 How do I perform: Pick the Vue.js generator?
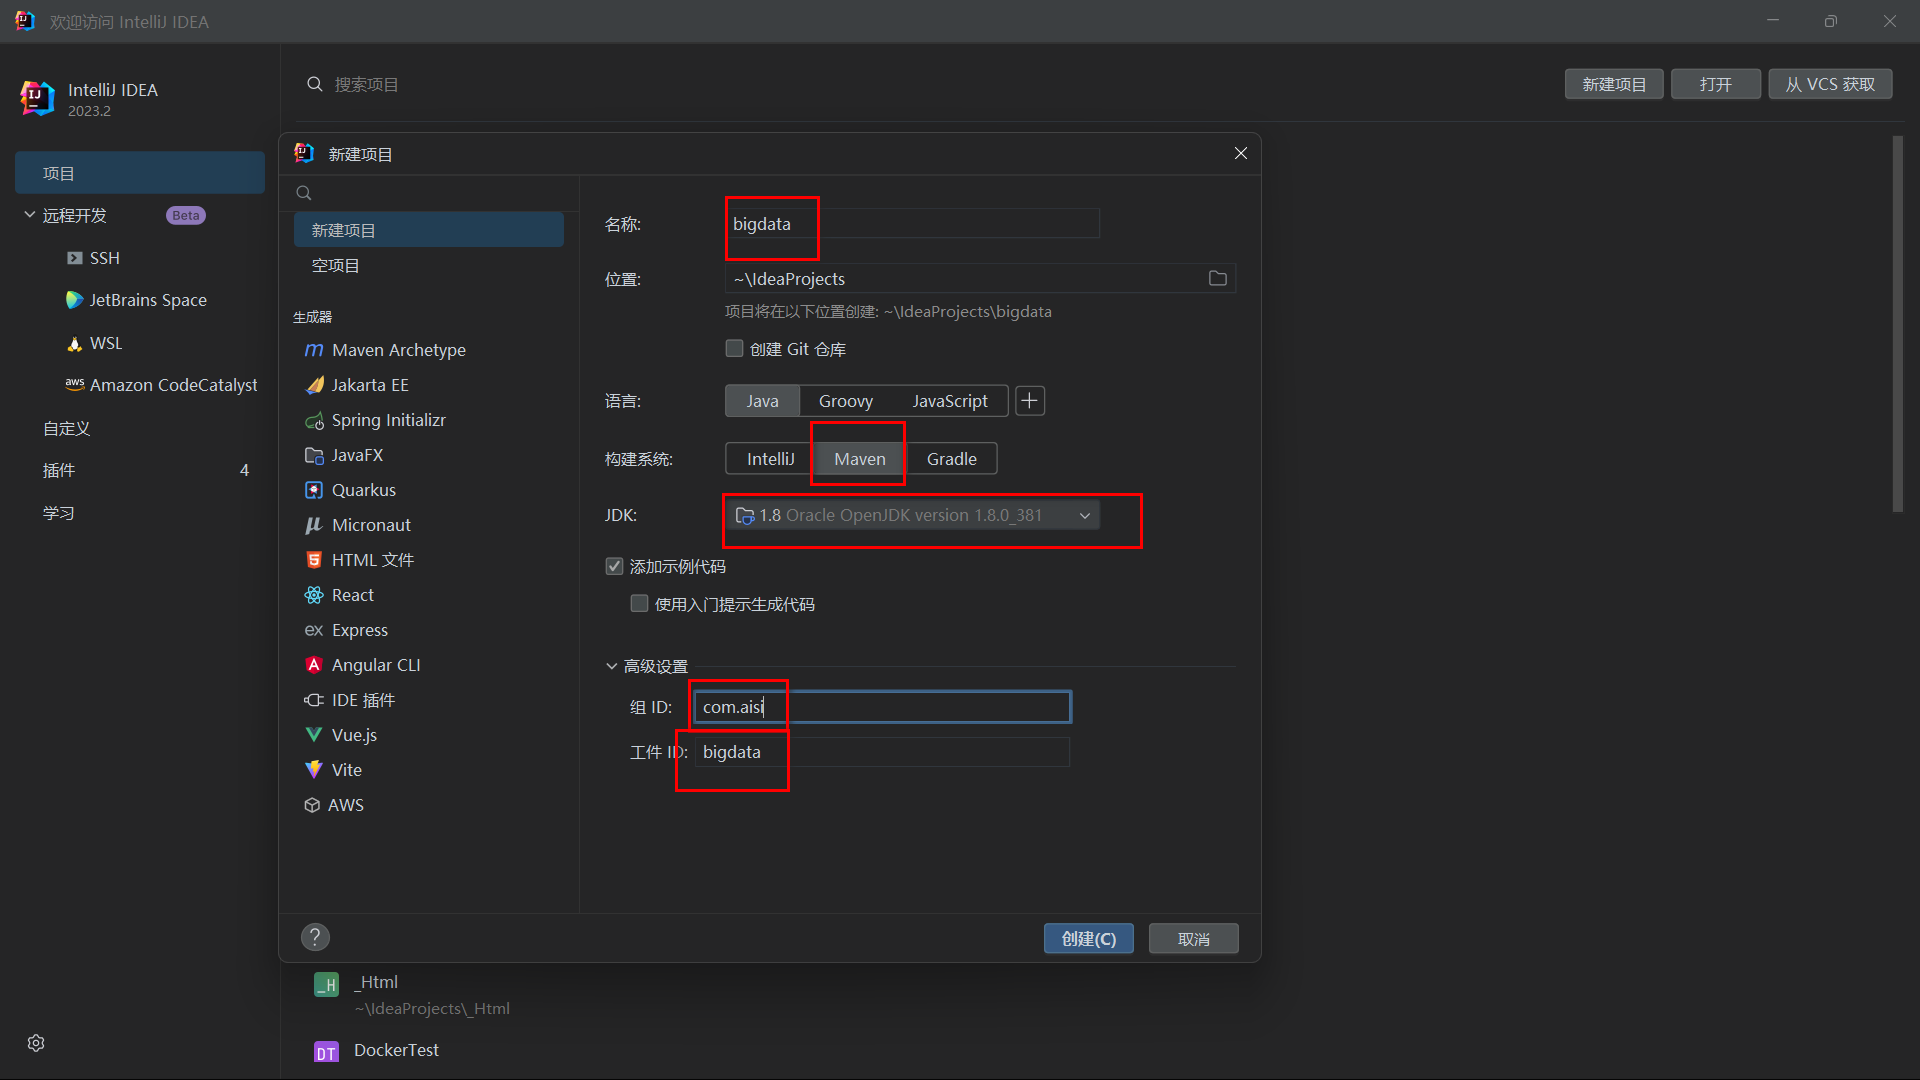[x=354, y=735]
